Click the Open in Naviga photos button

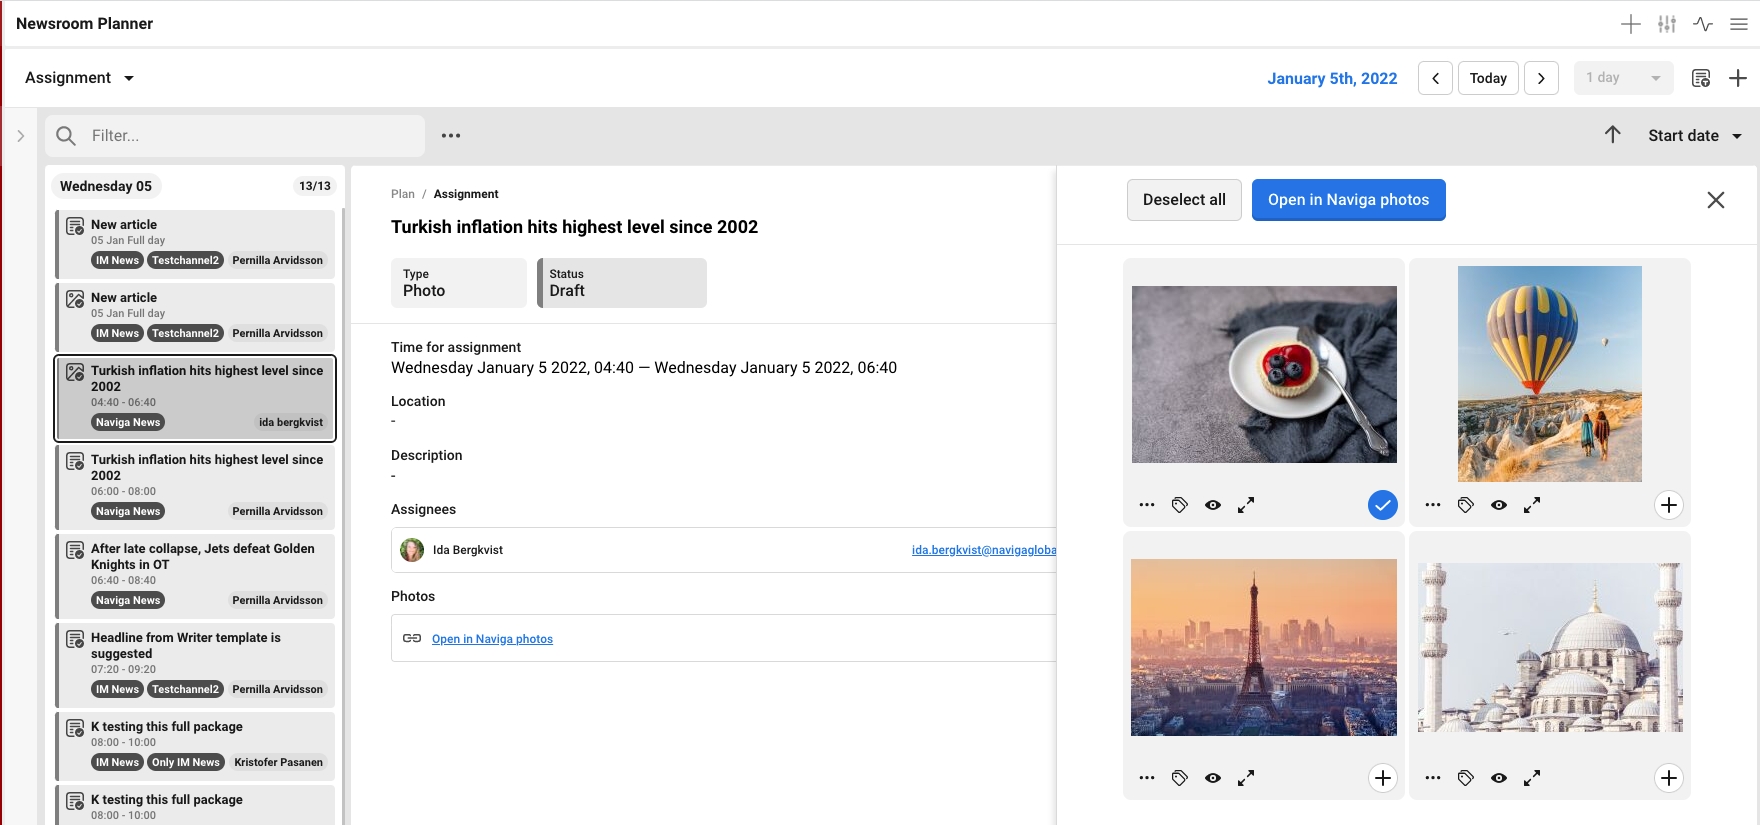tap(1348, 200)
